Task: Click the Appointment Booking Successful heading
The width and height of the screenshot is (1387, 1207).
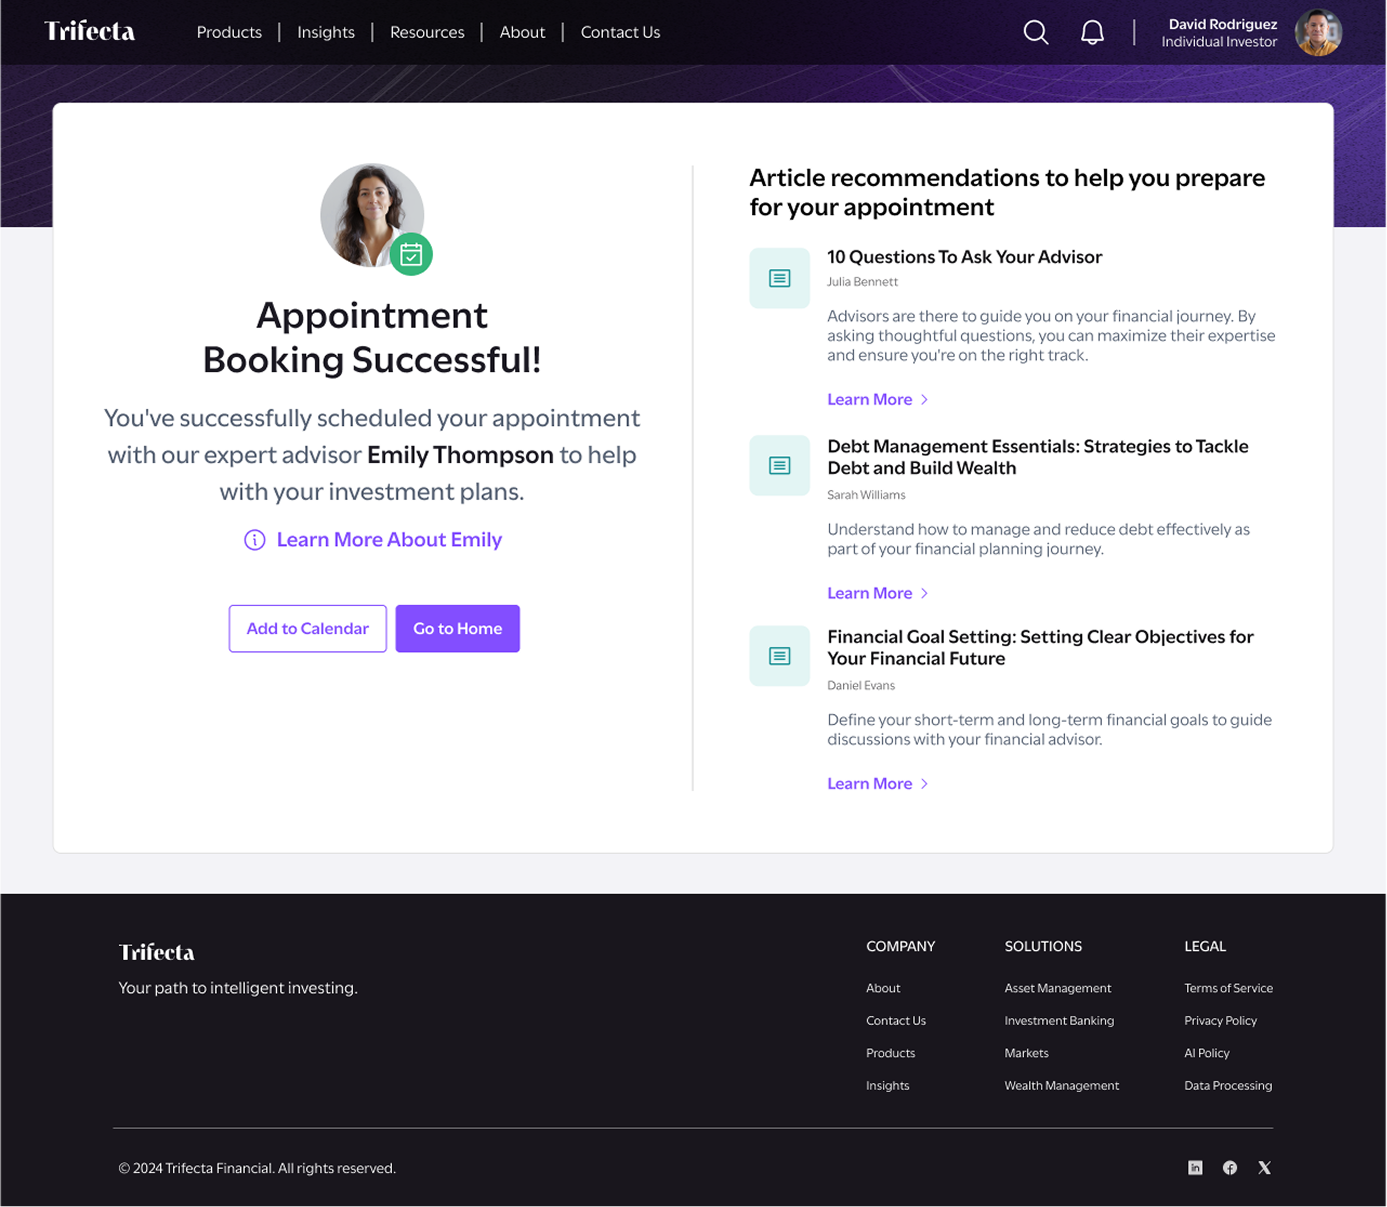Action: point(372,337)
